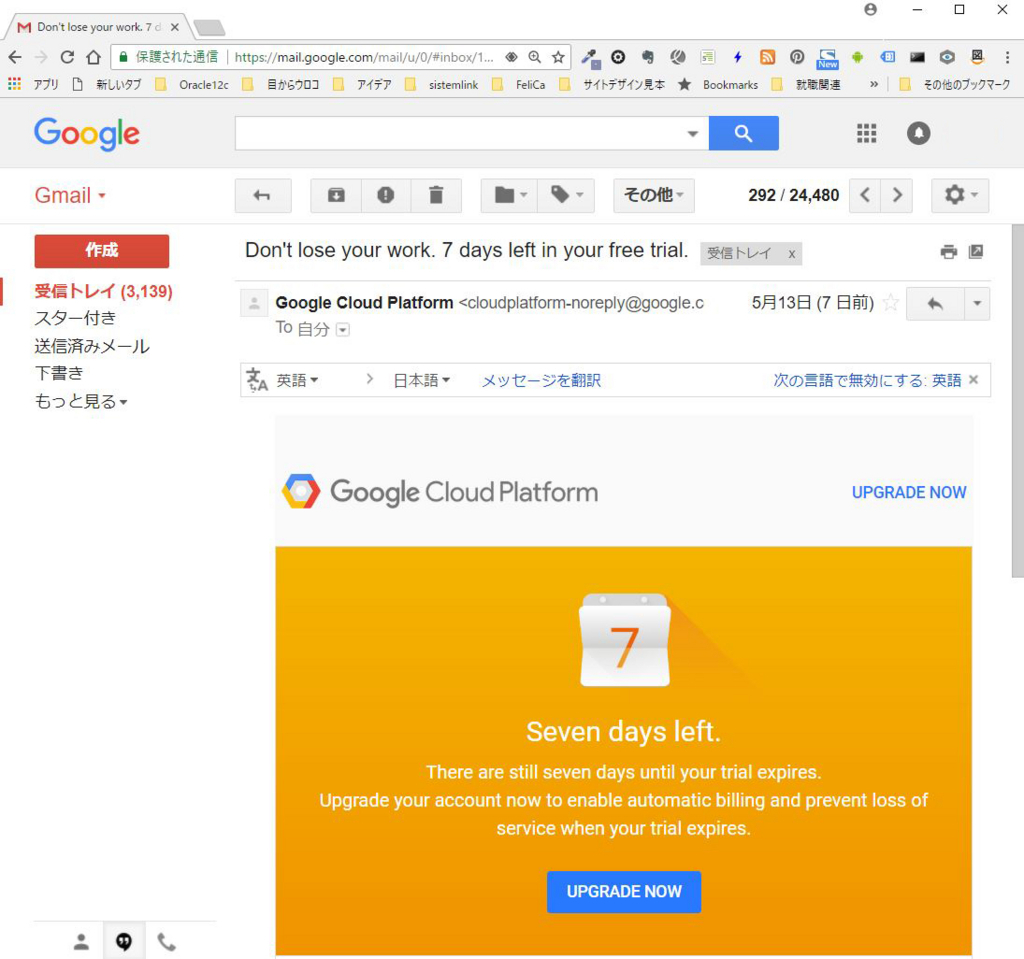Open the アプリ apps shortcut
Screen dimensions: 1024x959
33,84
